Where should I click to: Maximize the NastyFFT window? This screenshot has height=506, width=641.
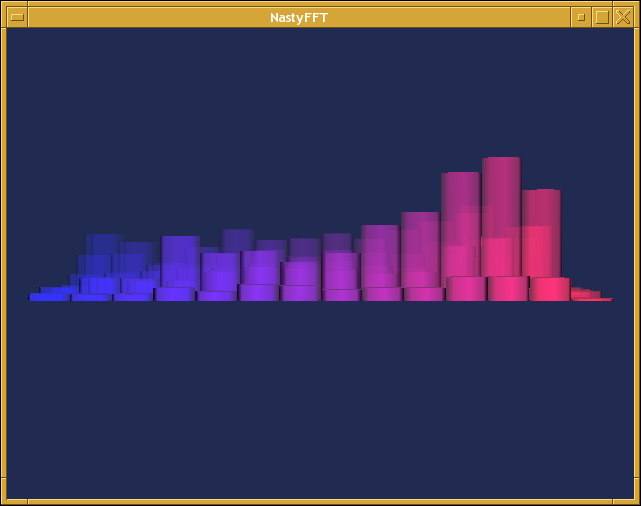pyautogui.click(x=602, y=17)
